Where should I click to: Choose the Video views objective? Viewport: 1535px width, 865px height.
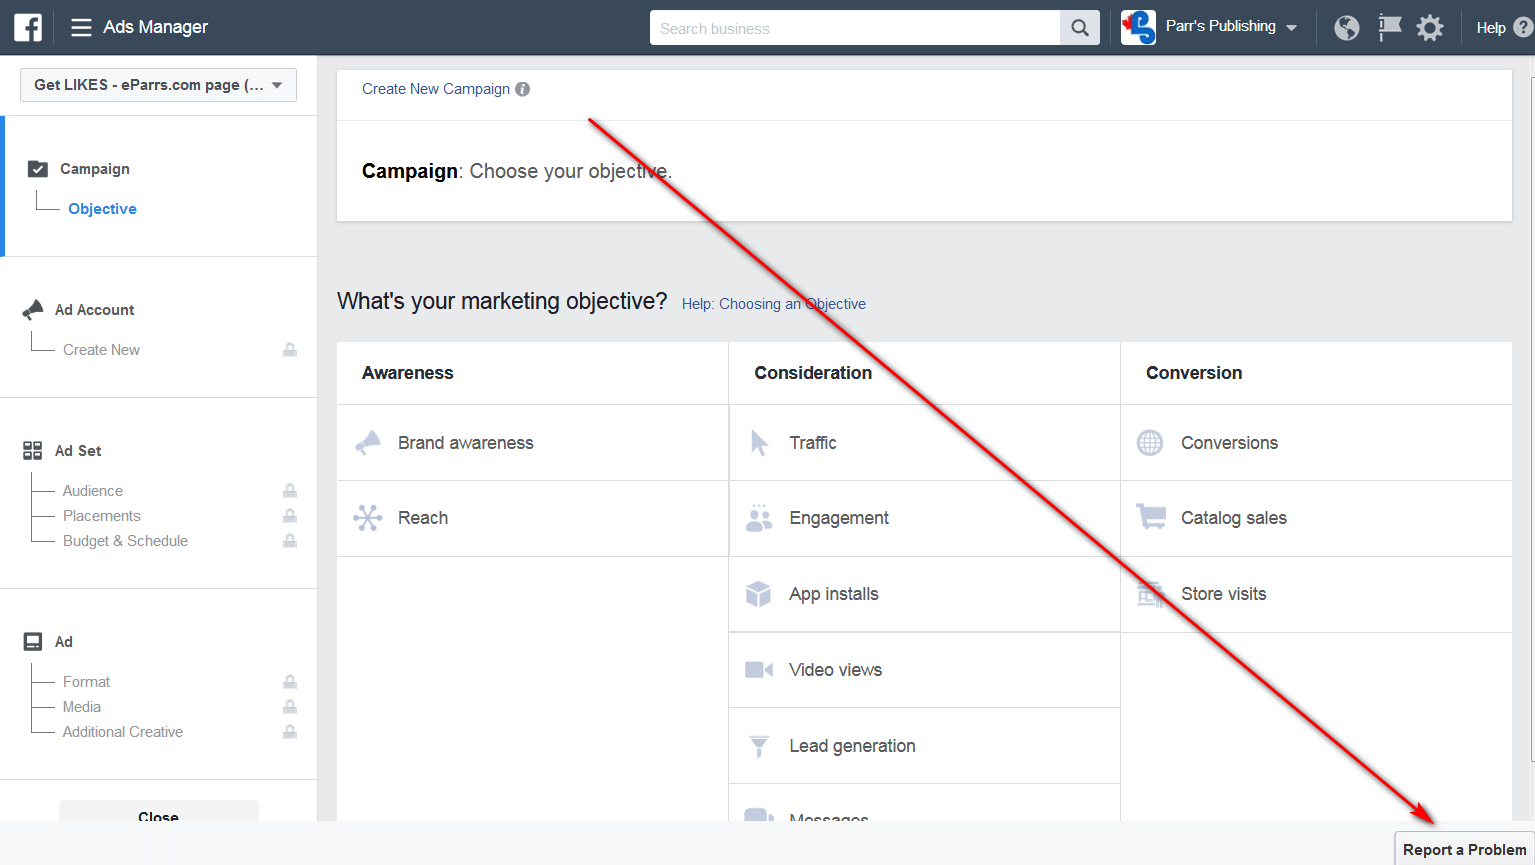click(925, 670)
